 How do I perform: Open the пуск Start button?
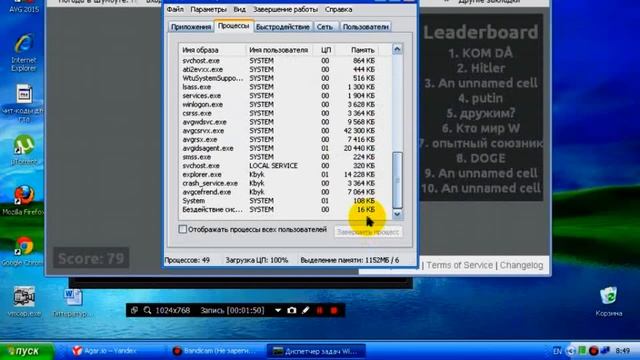[27, 351]
